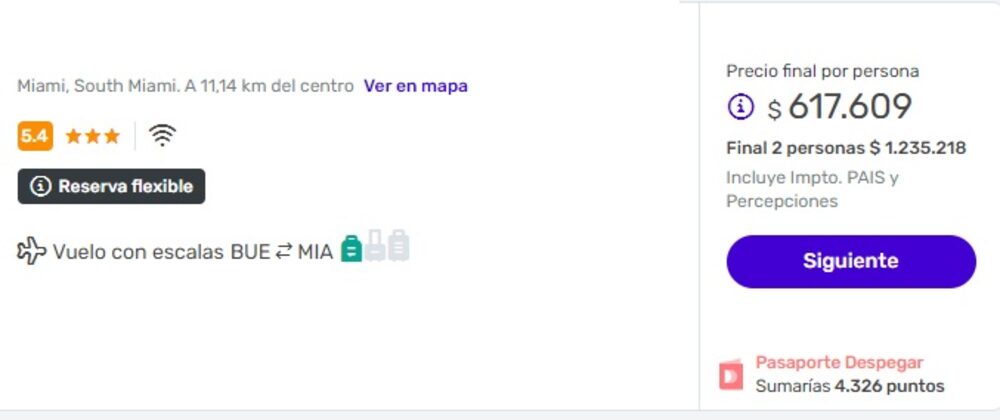Click the Sumarías 4.326 puntos text
This screenshot has height=420, width=1000.
click(849, 386)
